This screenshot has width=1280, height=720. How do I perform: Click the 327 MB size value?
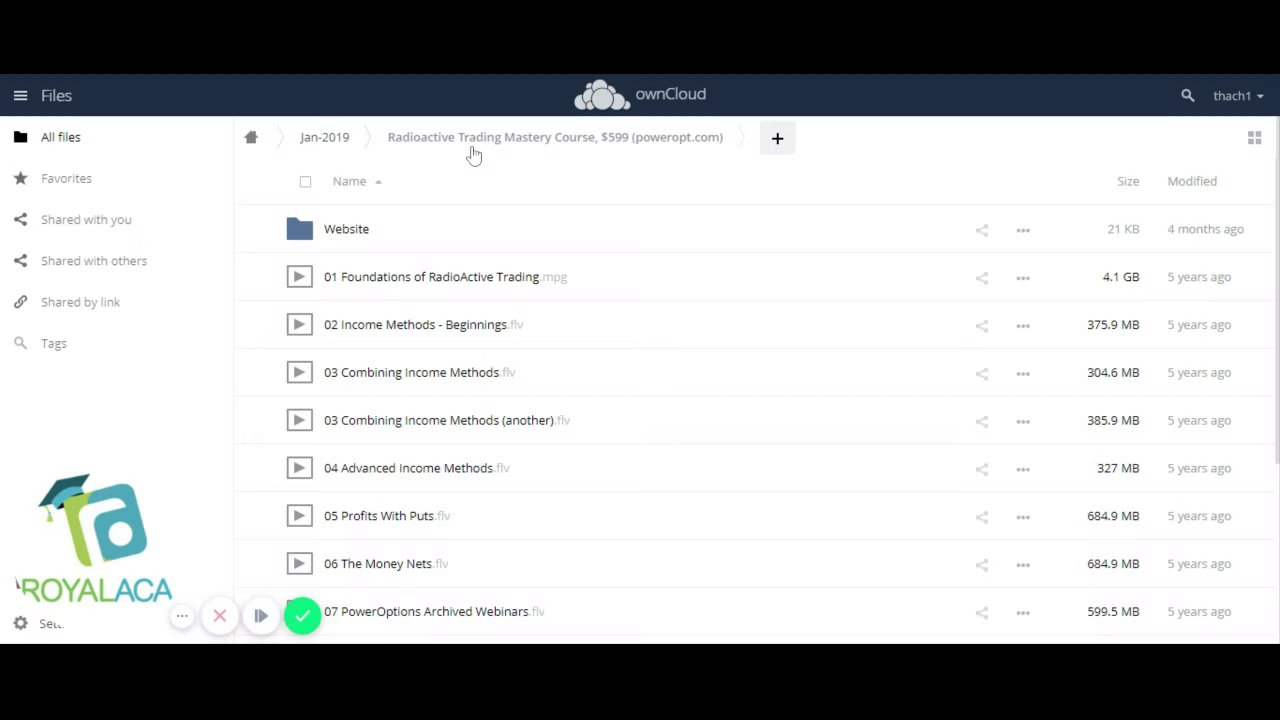pos(1118,468)
